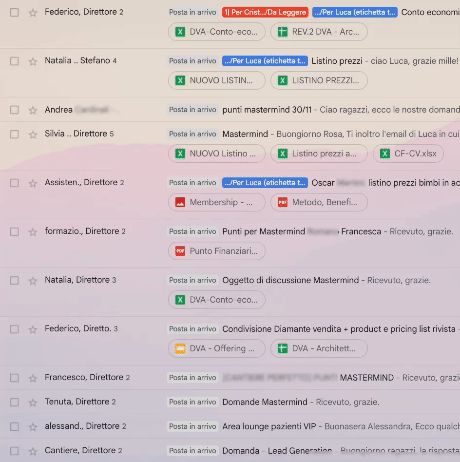This screenshot has height=462, width=460.
Task: Open the DVA - Architett... sheet attachment
Action: pyautogui.click(x=319, y=349)
